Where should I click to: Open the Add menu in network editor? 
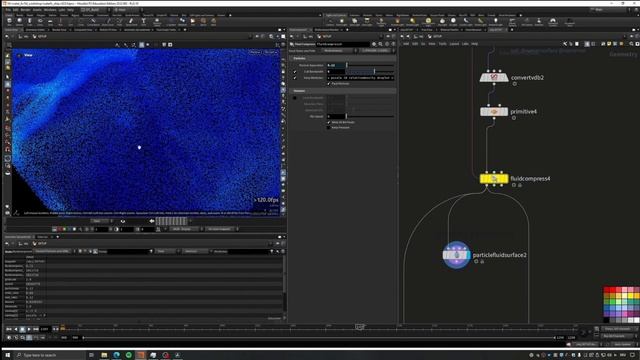click(407, 44)
